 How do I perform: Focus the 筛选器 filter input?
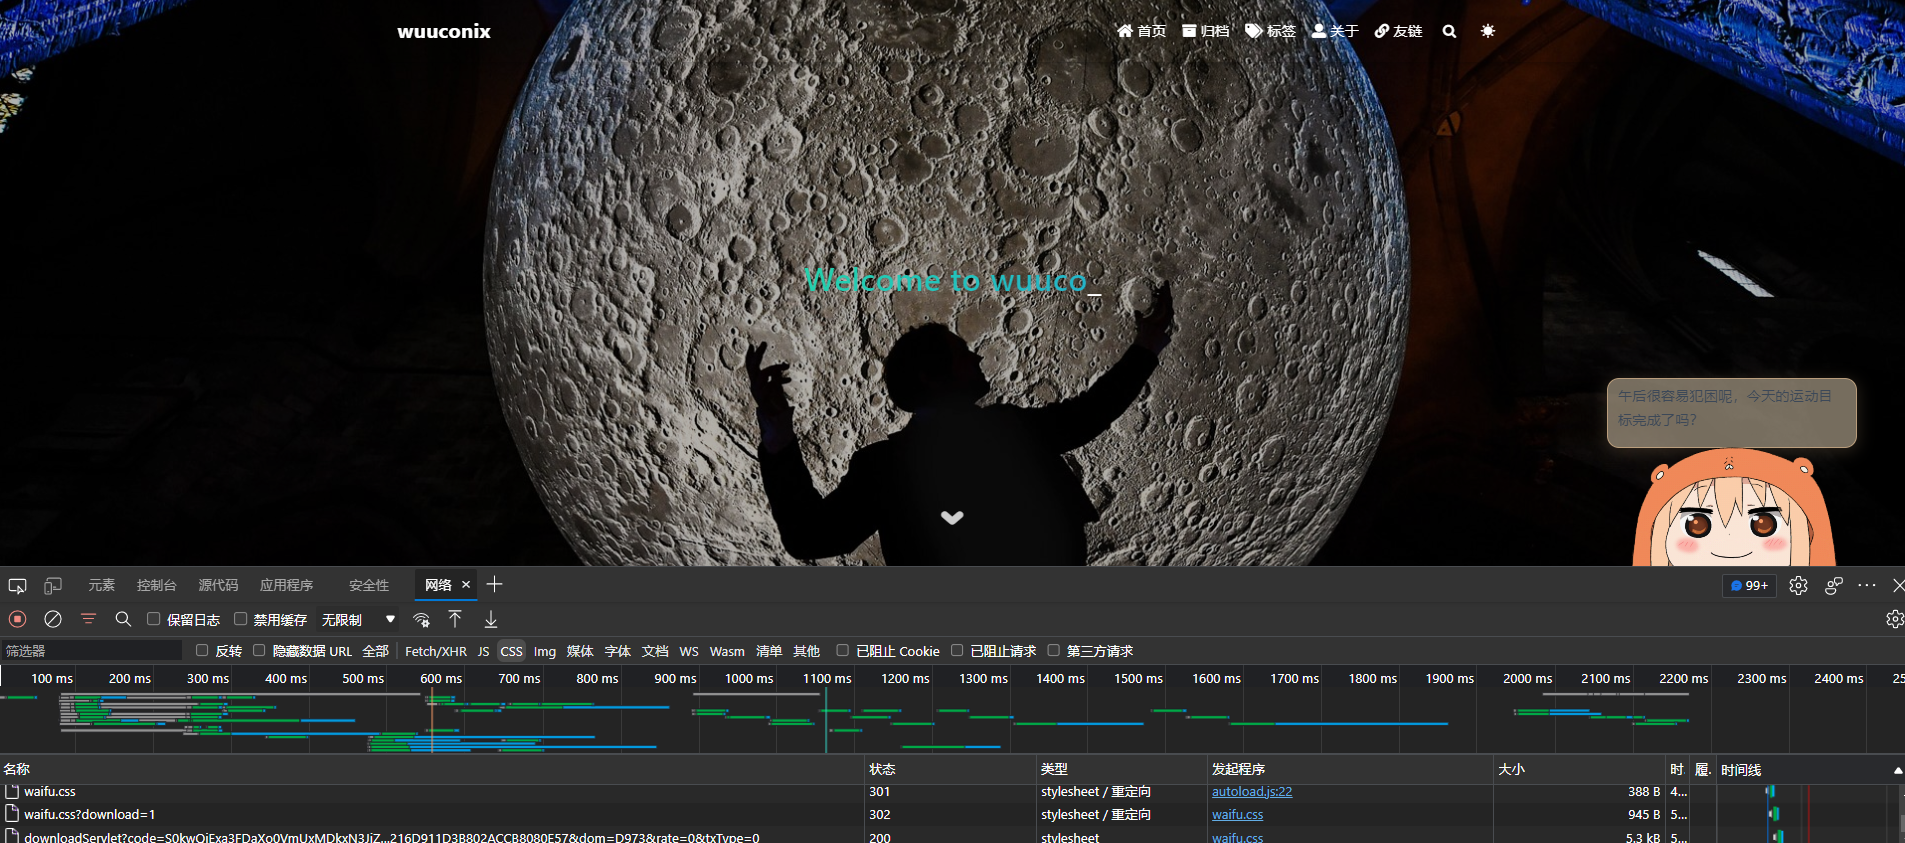[92, 651]
